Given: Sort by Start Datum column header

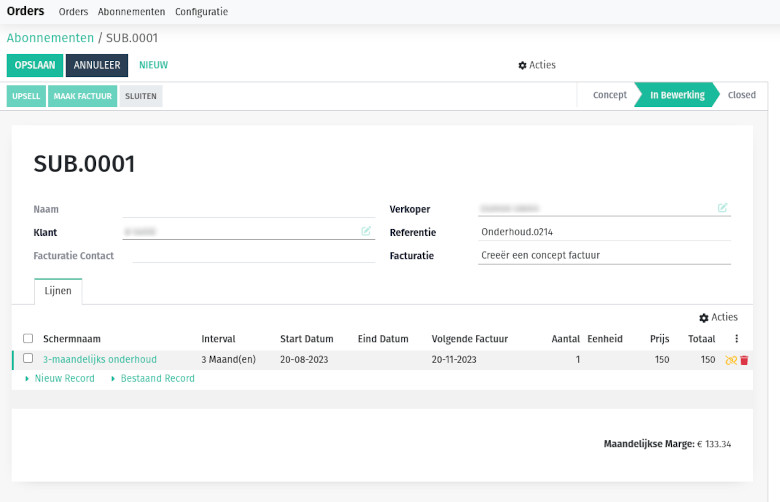Looking at the screenshot, I should point(306,339).
